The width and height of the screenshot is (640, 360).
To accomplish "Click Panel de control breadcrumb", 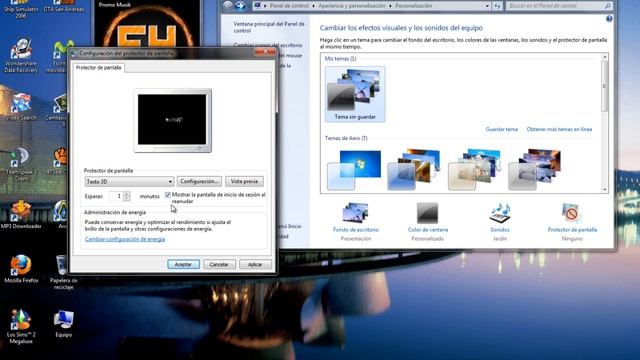I will tap(289, 6).
